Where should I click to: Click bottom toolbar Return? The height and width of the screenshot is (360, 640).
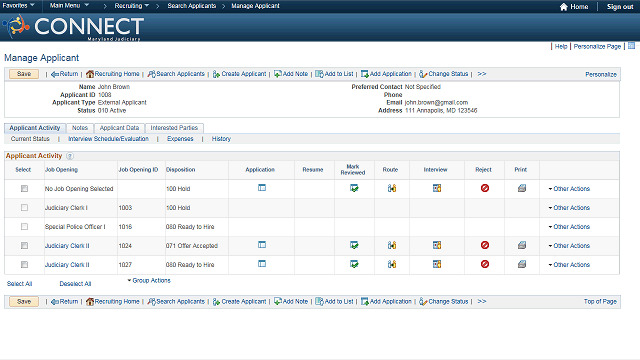pos(64,302)
